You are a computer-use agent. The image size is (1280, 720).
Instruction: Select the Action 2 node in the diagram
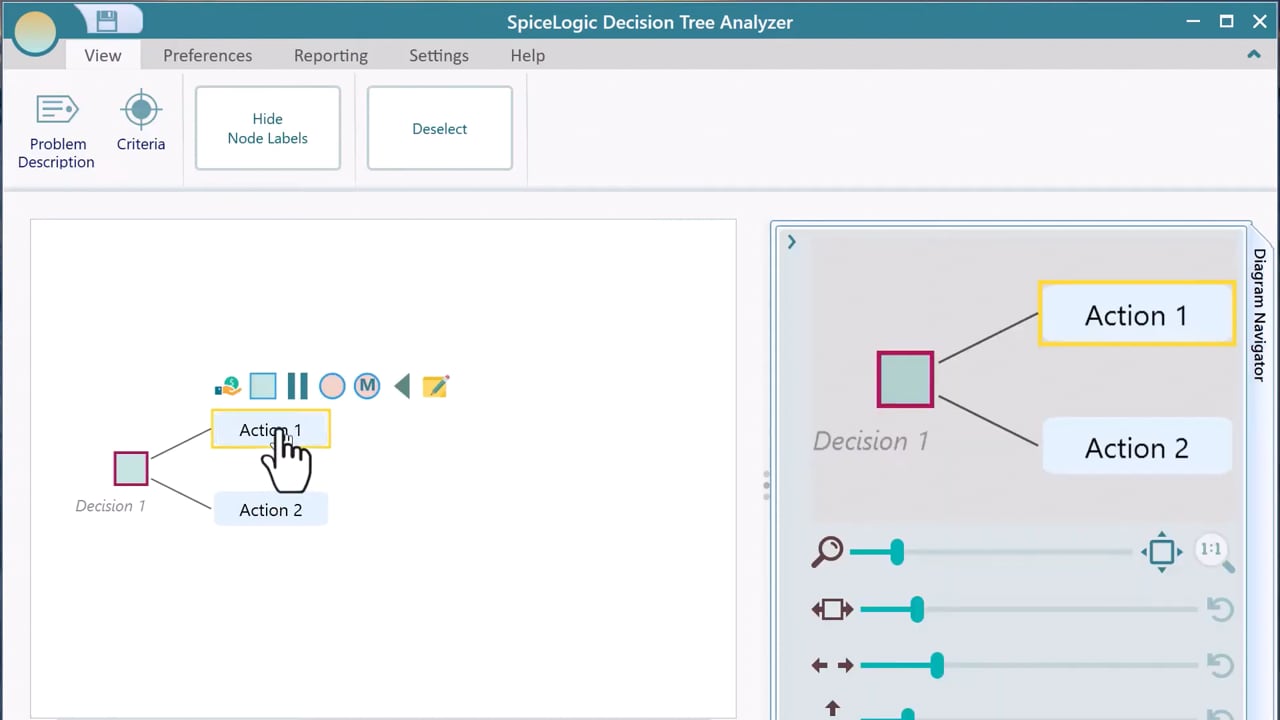click(271, 510)
